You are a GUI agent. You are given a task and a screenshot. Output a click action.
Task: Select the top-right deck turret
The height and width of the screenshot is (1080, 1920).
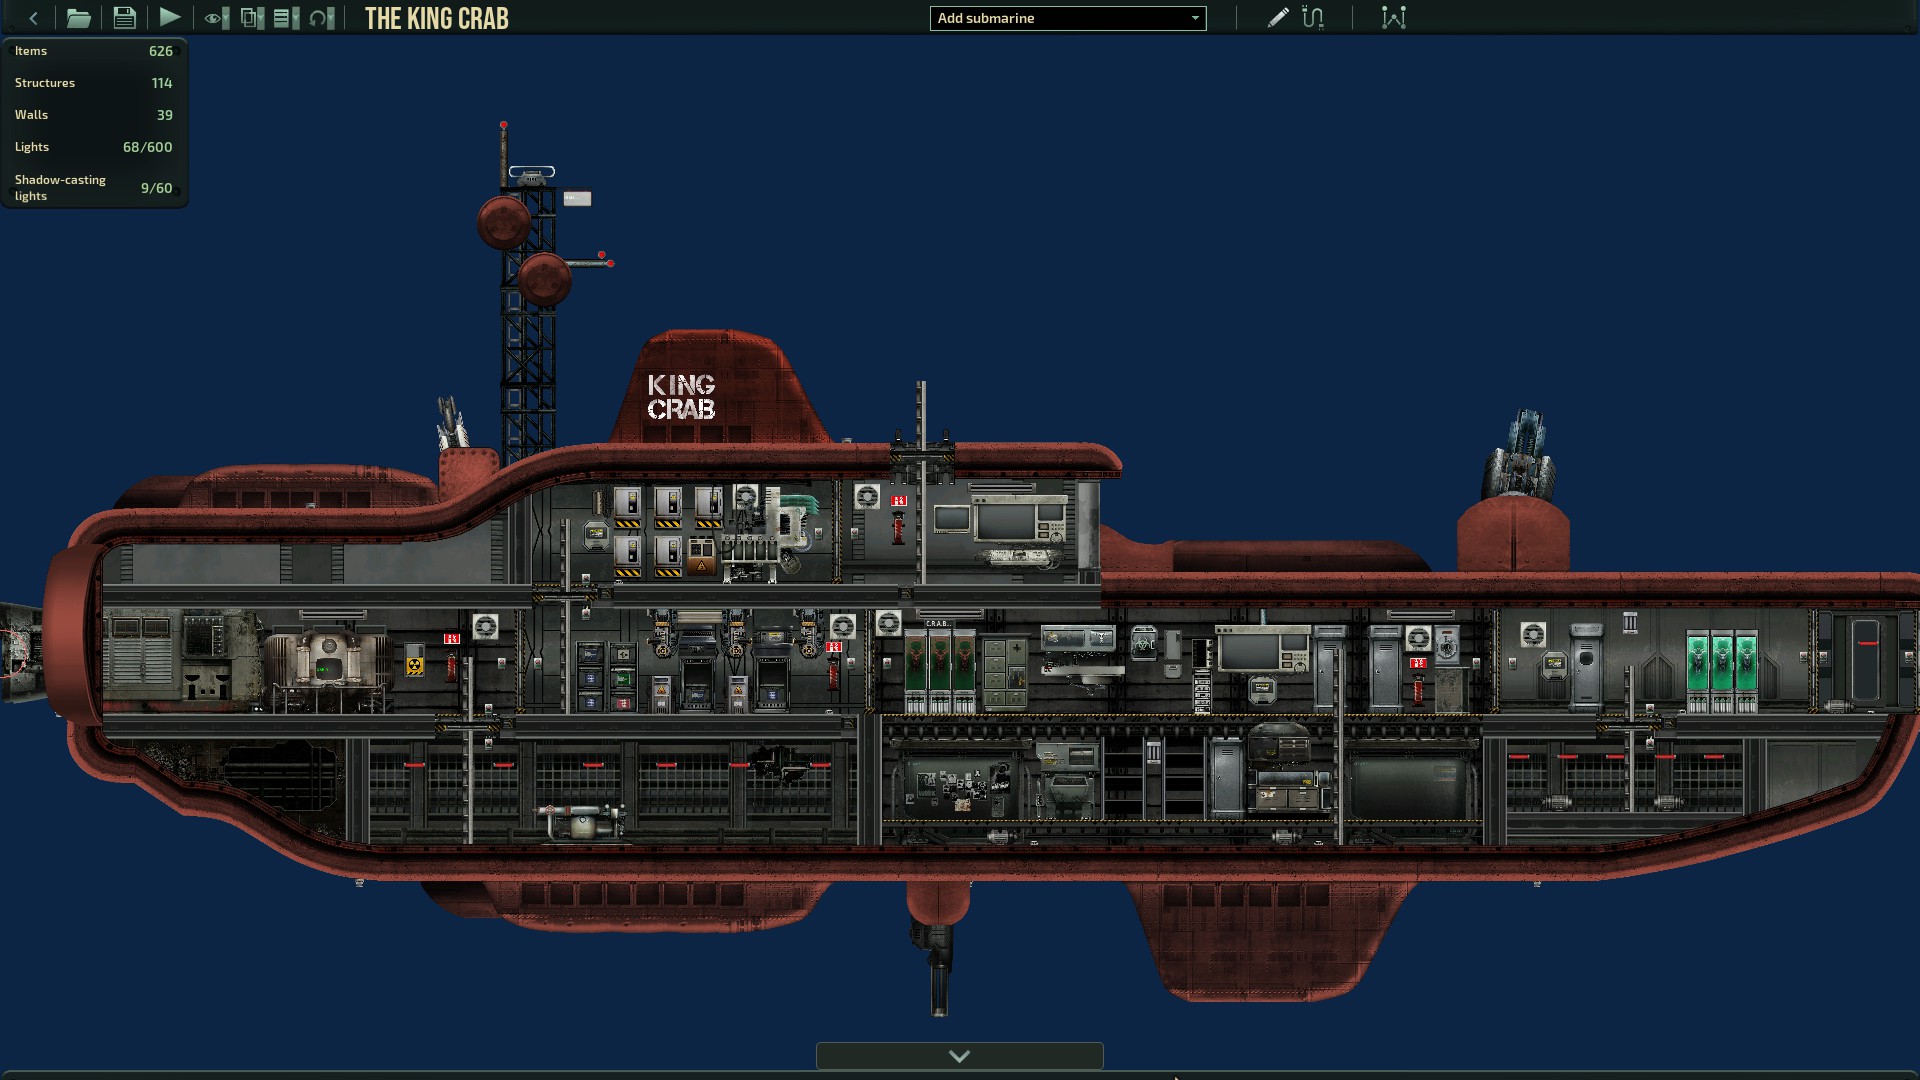[1522, 455]
